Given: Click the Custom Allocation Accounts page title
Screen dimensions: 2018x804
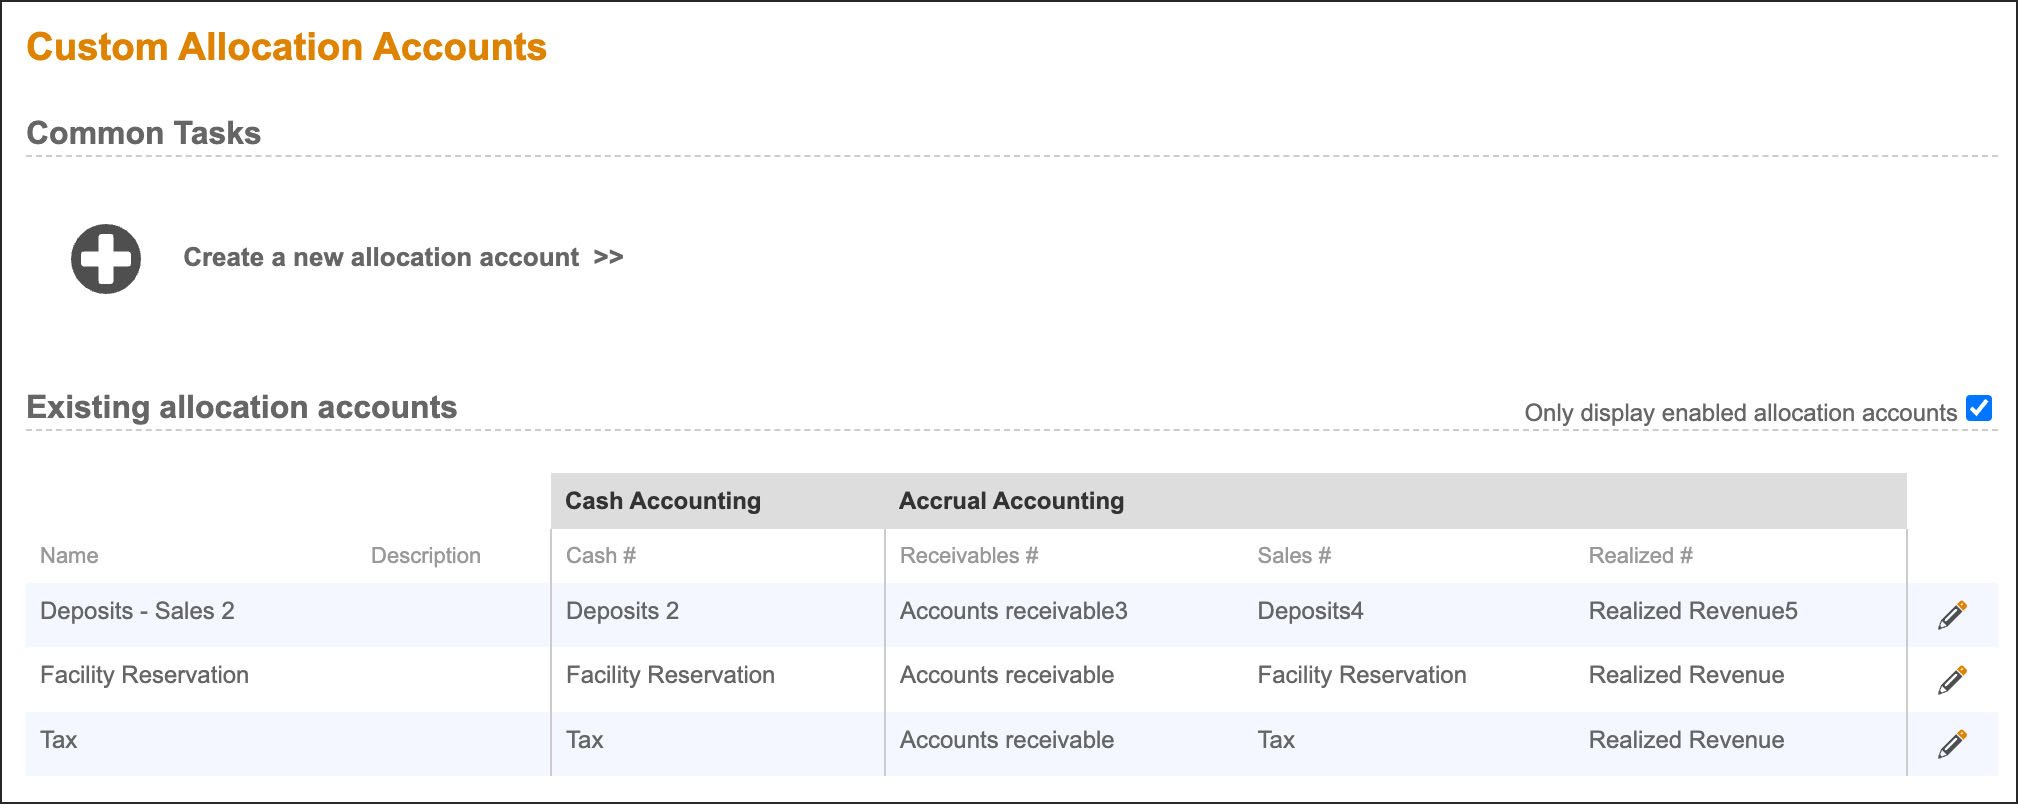Looking at the screenshot, I should [x=287, y=47].
